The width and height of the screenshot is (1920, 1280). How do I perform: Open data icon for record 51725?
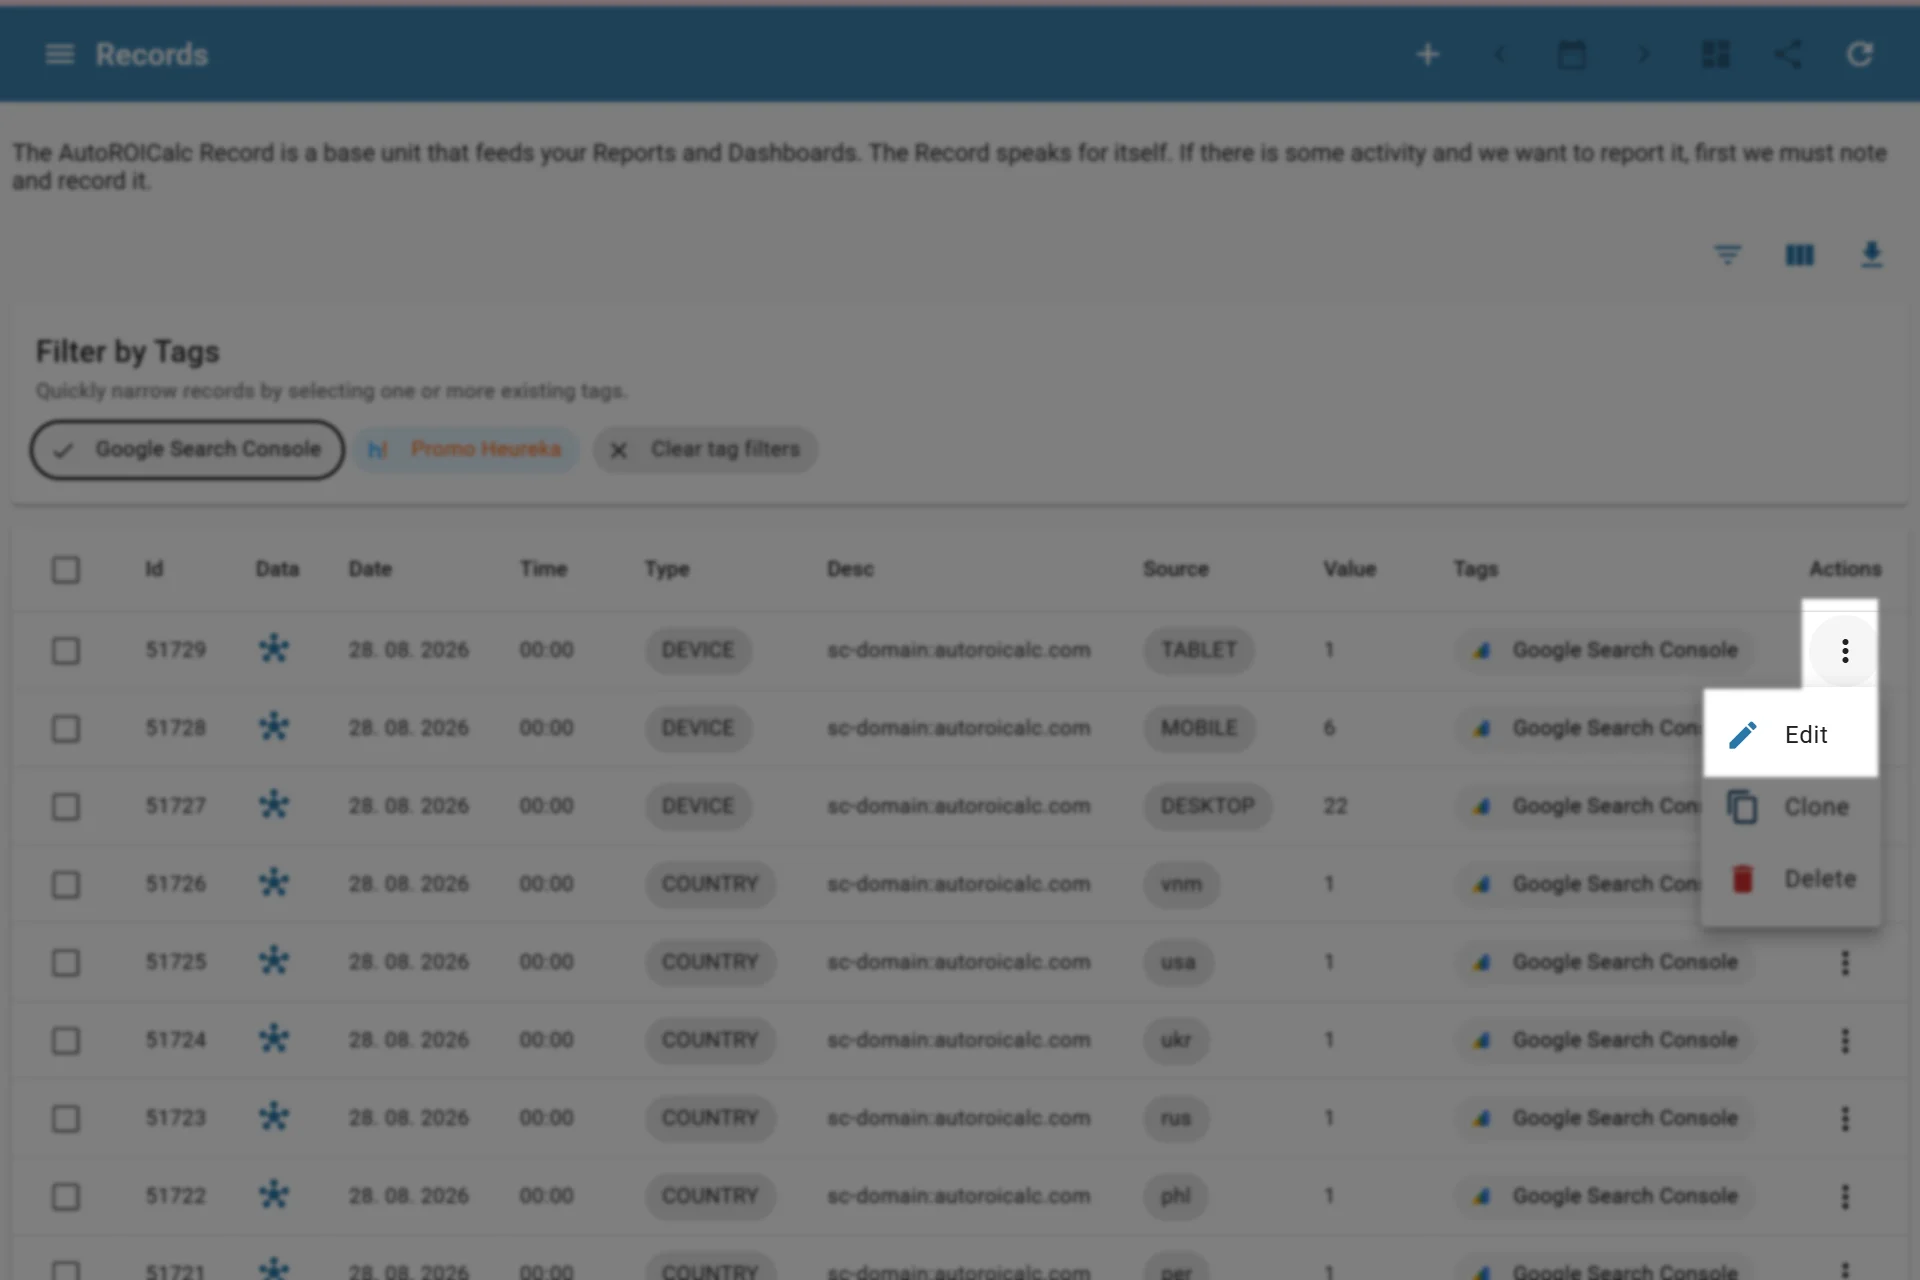pos(274,961)
